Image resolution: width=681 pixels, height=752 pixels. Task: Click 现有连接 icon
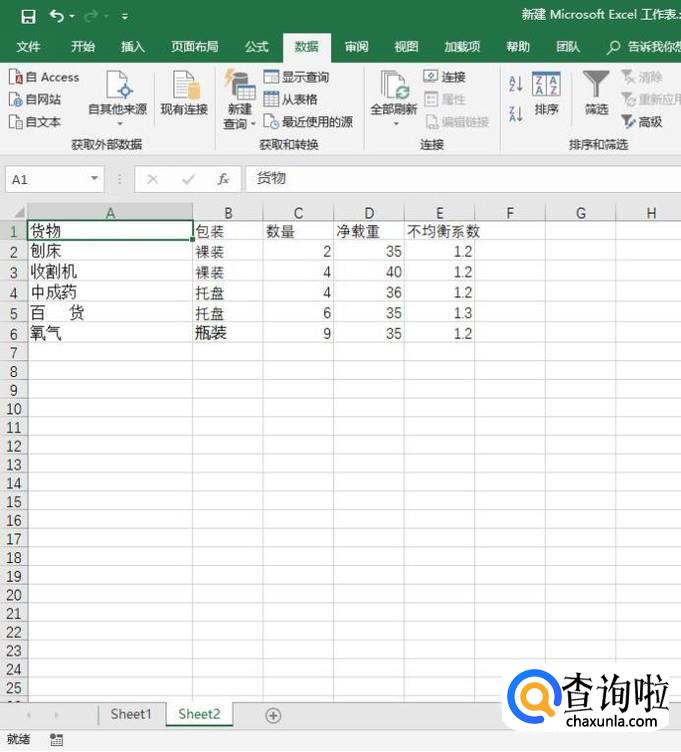coord(184,93)
